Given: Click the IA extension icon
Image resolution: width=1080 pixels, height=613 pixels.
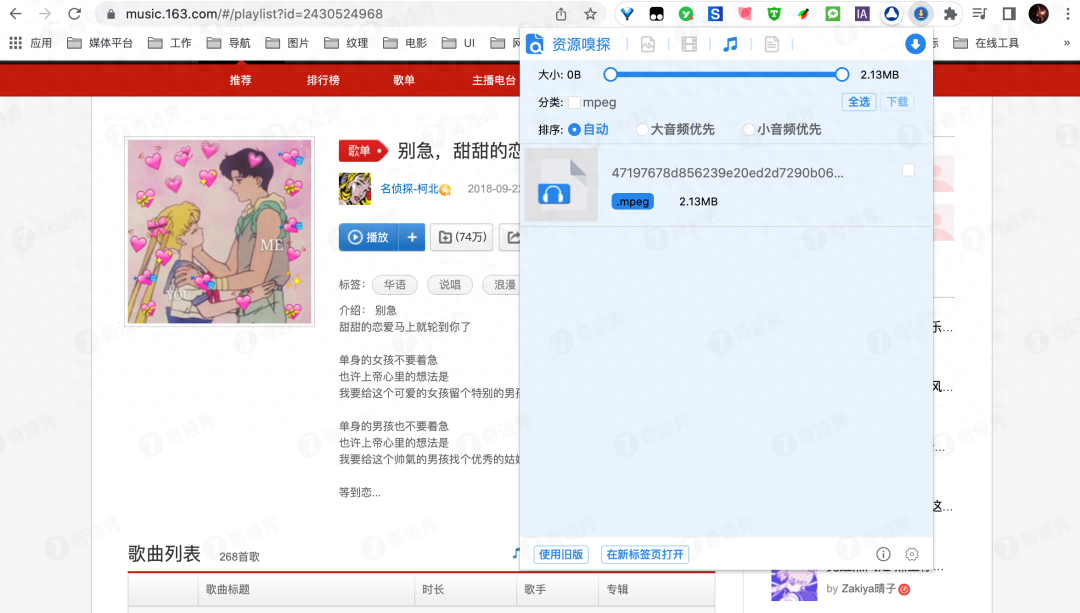Looking at the screenshot, I should 862,14.
